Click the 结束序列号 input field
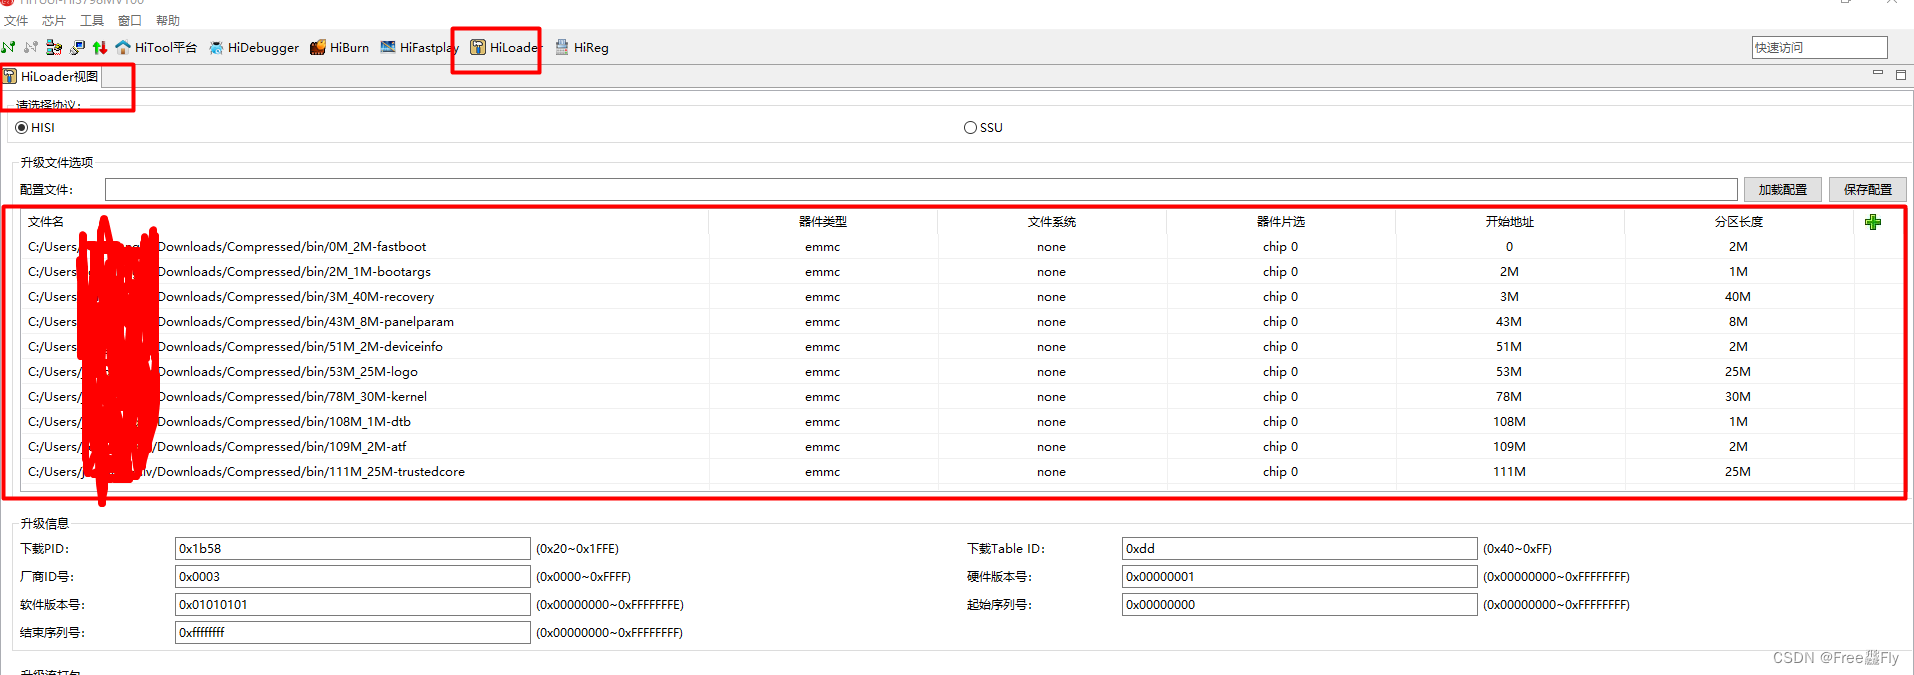 [x=352, y=632]
